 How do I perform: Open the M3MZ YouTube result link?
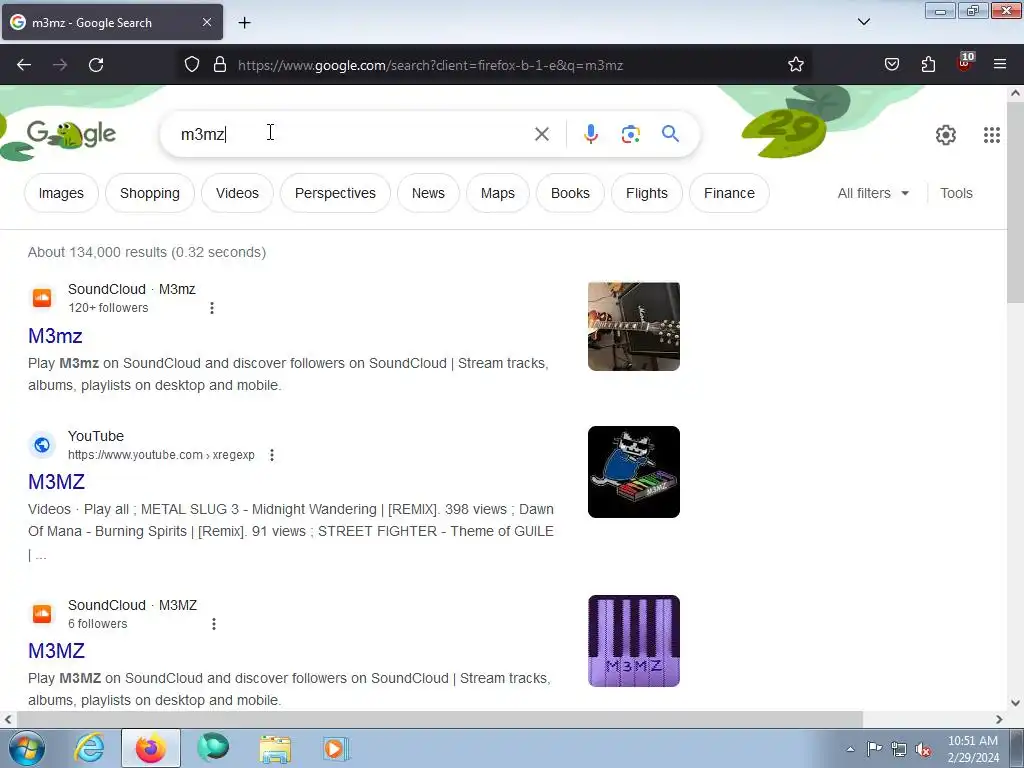(x=57, y=481)
